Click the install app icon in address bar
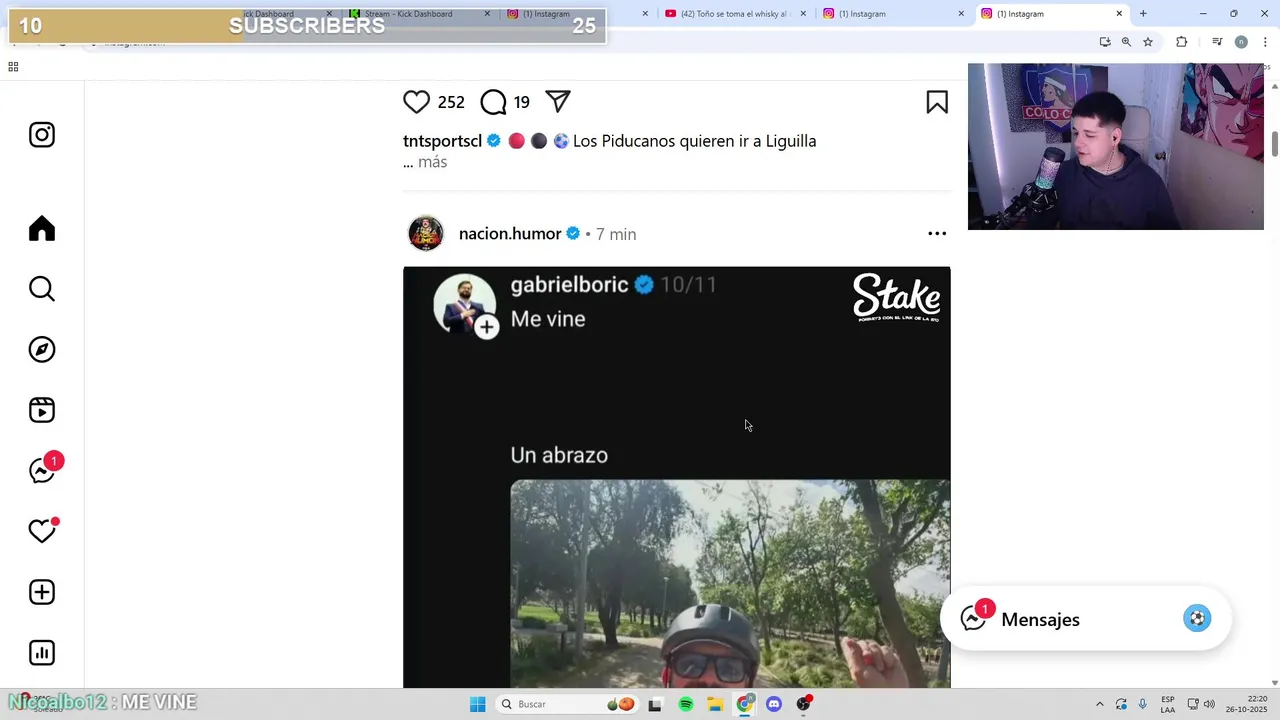The width and height of the screenshot is (1280, 720). (x=1105, y=42)
